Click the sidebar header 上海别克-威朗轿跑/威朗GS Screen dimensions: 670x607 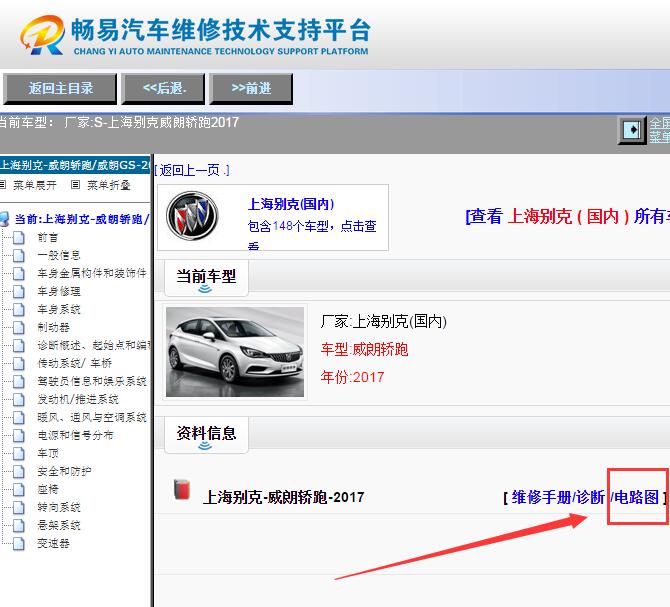(x=75, y=165)
